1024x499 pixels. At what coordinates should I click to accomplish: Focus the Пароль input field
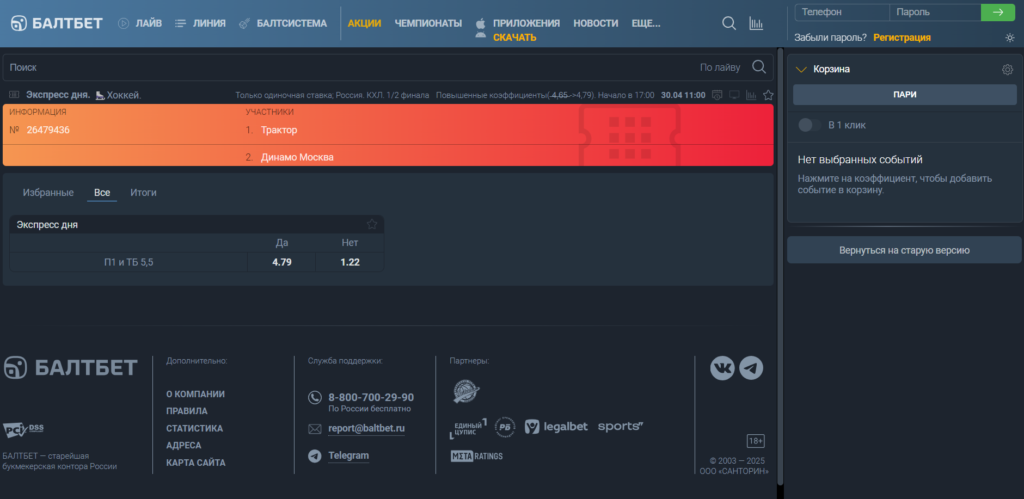click(x=935, y=12)
